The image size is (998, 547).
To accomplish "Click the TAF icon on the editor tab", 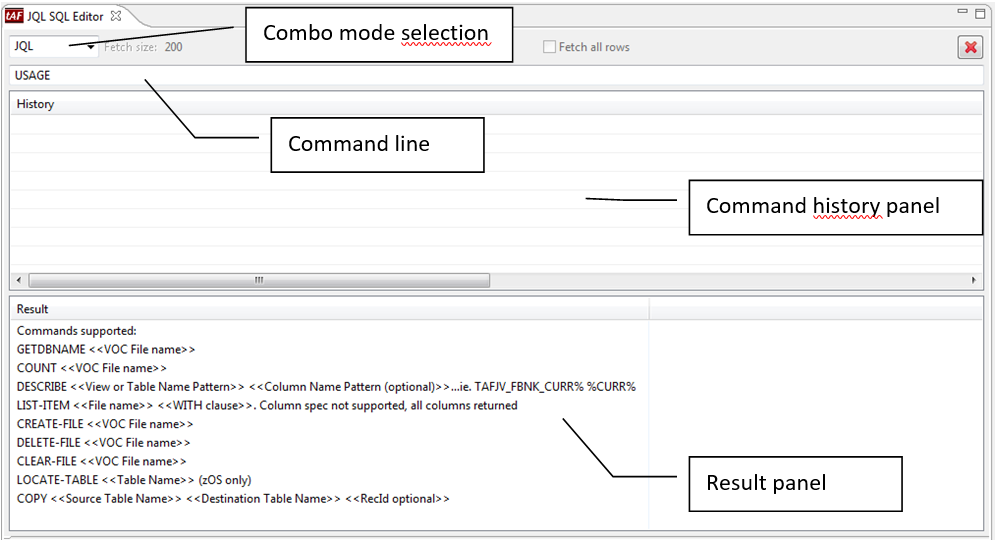I will coord(15,15).
